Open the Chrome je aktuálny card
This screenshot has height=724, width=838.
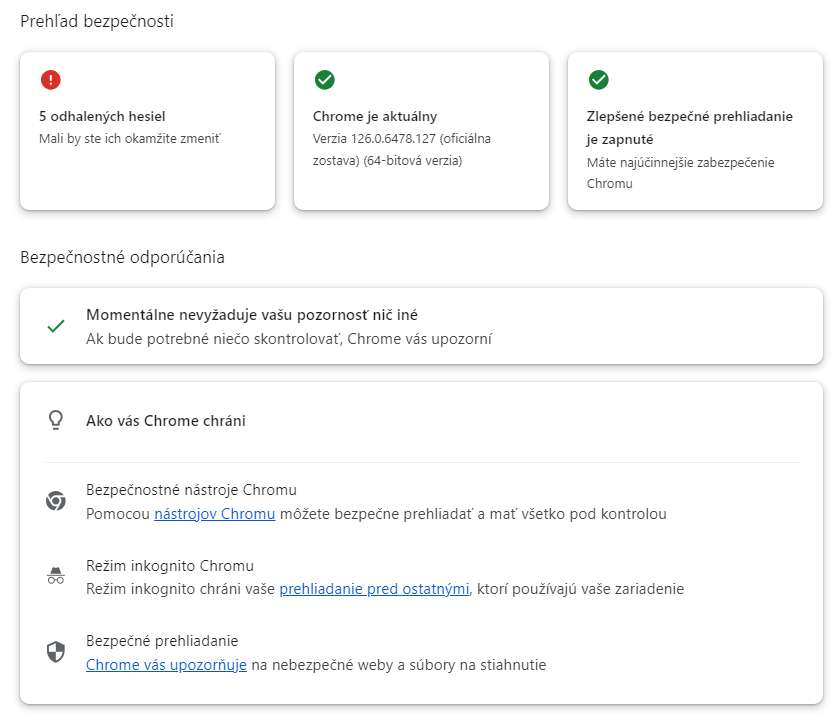tap(421, 131)
